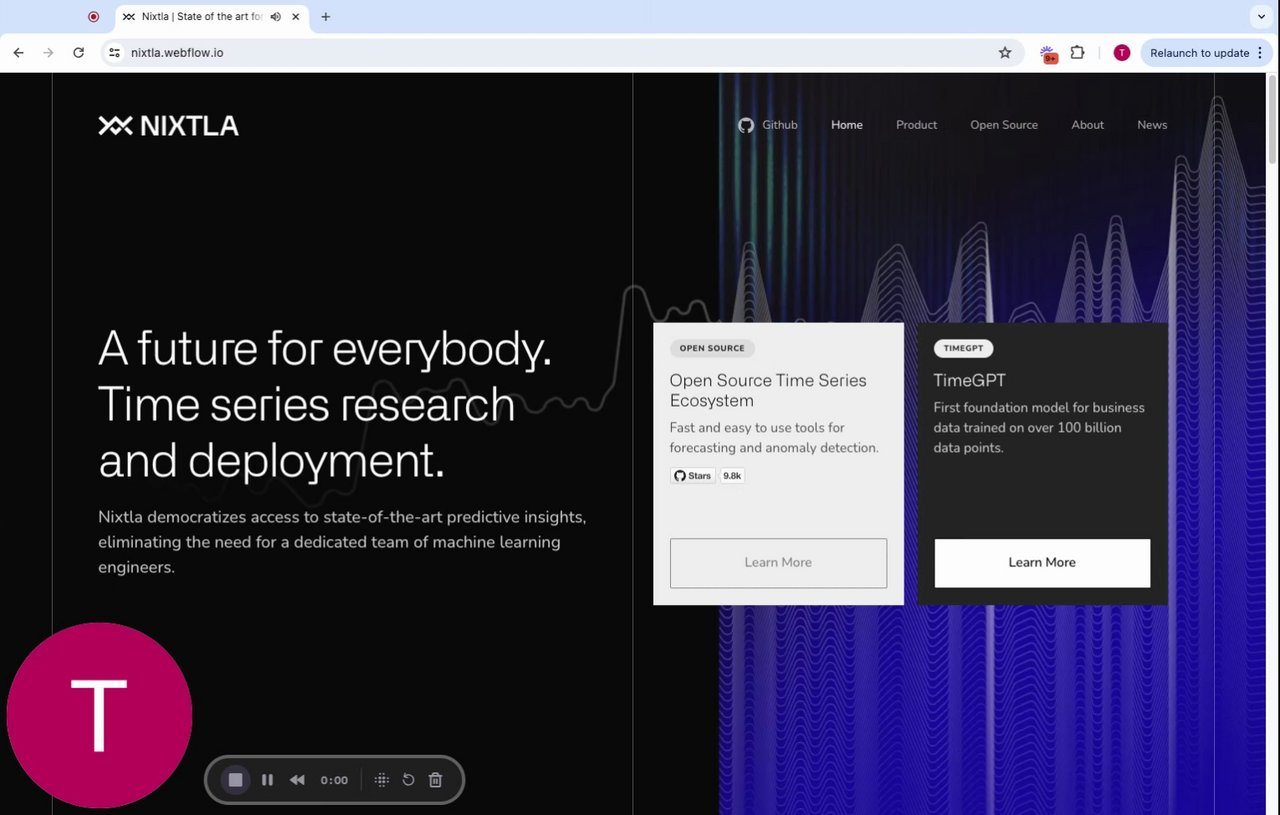Viewport: 1280px width, 815px height.
Task: Click the 'A future for everybody.' headline
Action: point(325,349)
